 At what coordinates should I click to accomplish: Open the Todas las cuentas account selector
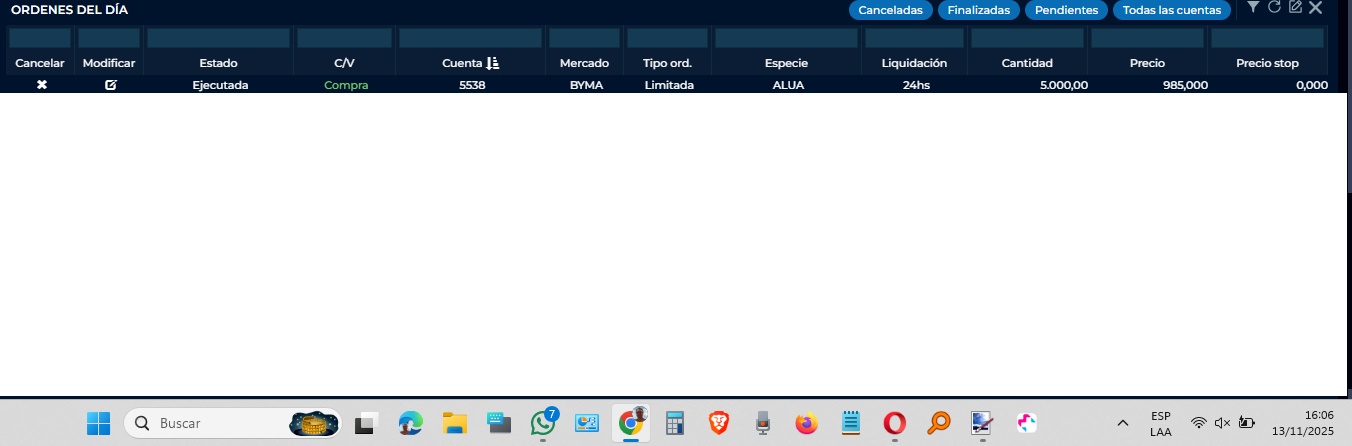click(x=1171, y=10)
